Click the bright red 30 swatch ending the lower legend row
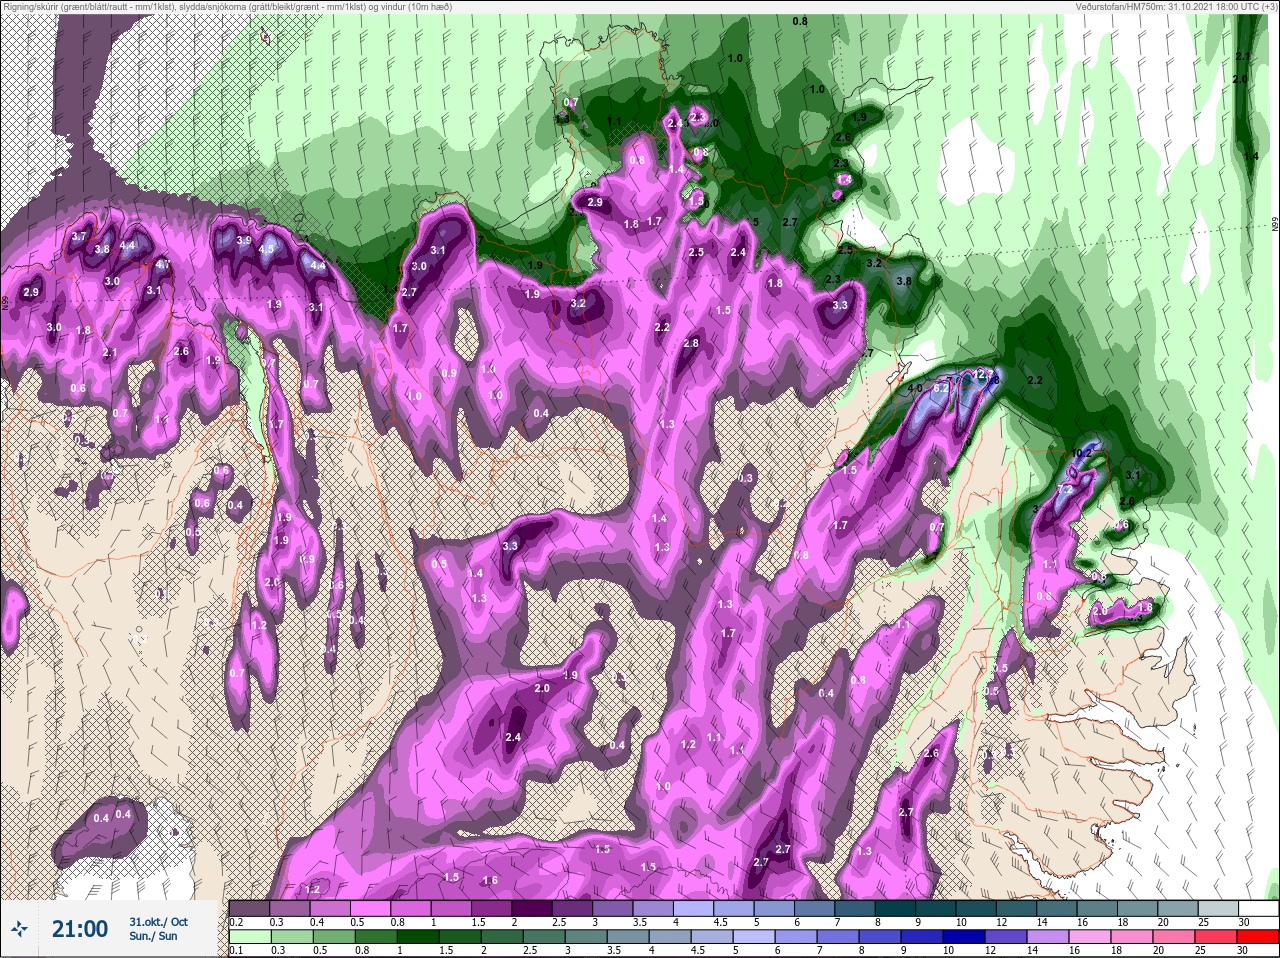This screenshot has width=1280, height=958. [1258, 936]
